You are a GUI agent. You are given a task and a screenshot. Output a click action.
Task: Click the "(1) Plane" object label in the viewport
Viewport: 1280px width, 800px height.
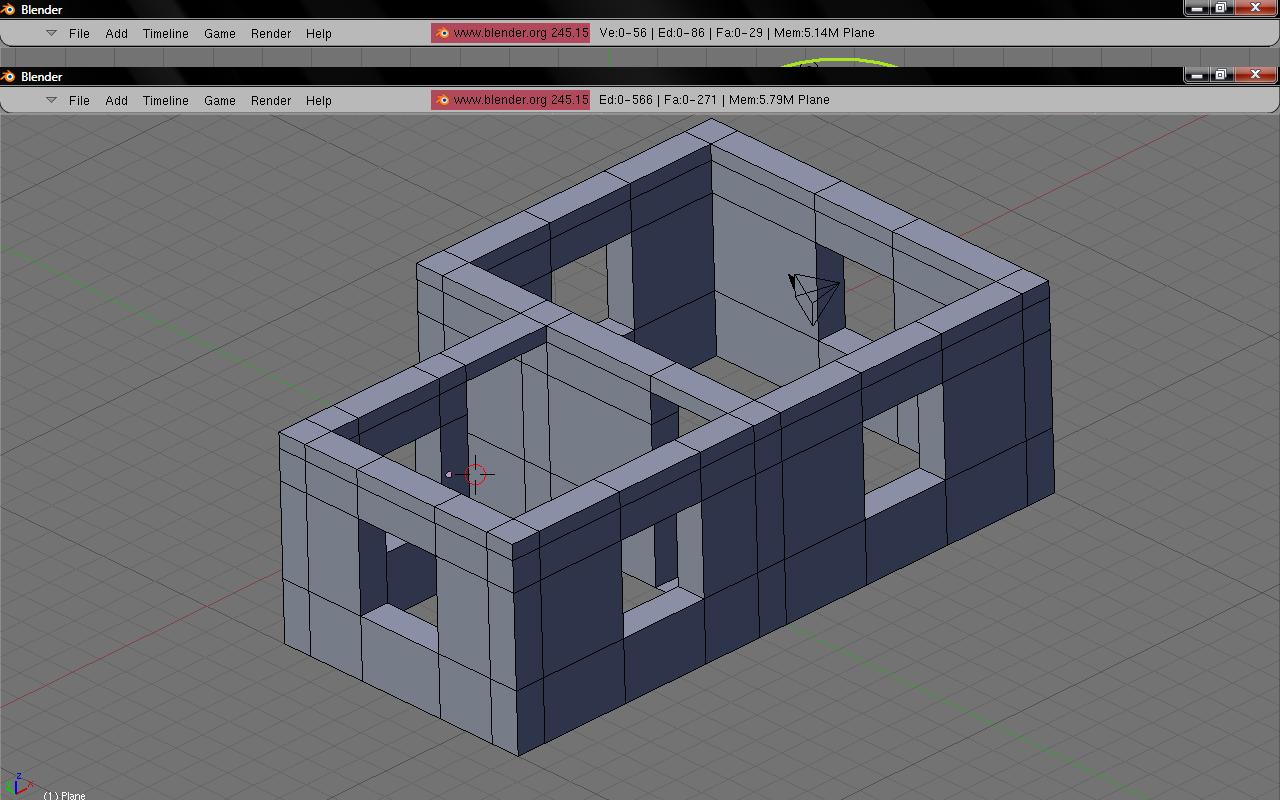tap(64, 796)
